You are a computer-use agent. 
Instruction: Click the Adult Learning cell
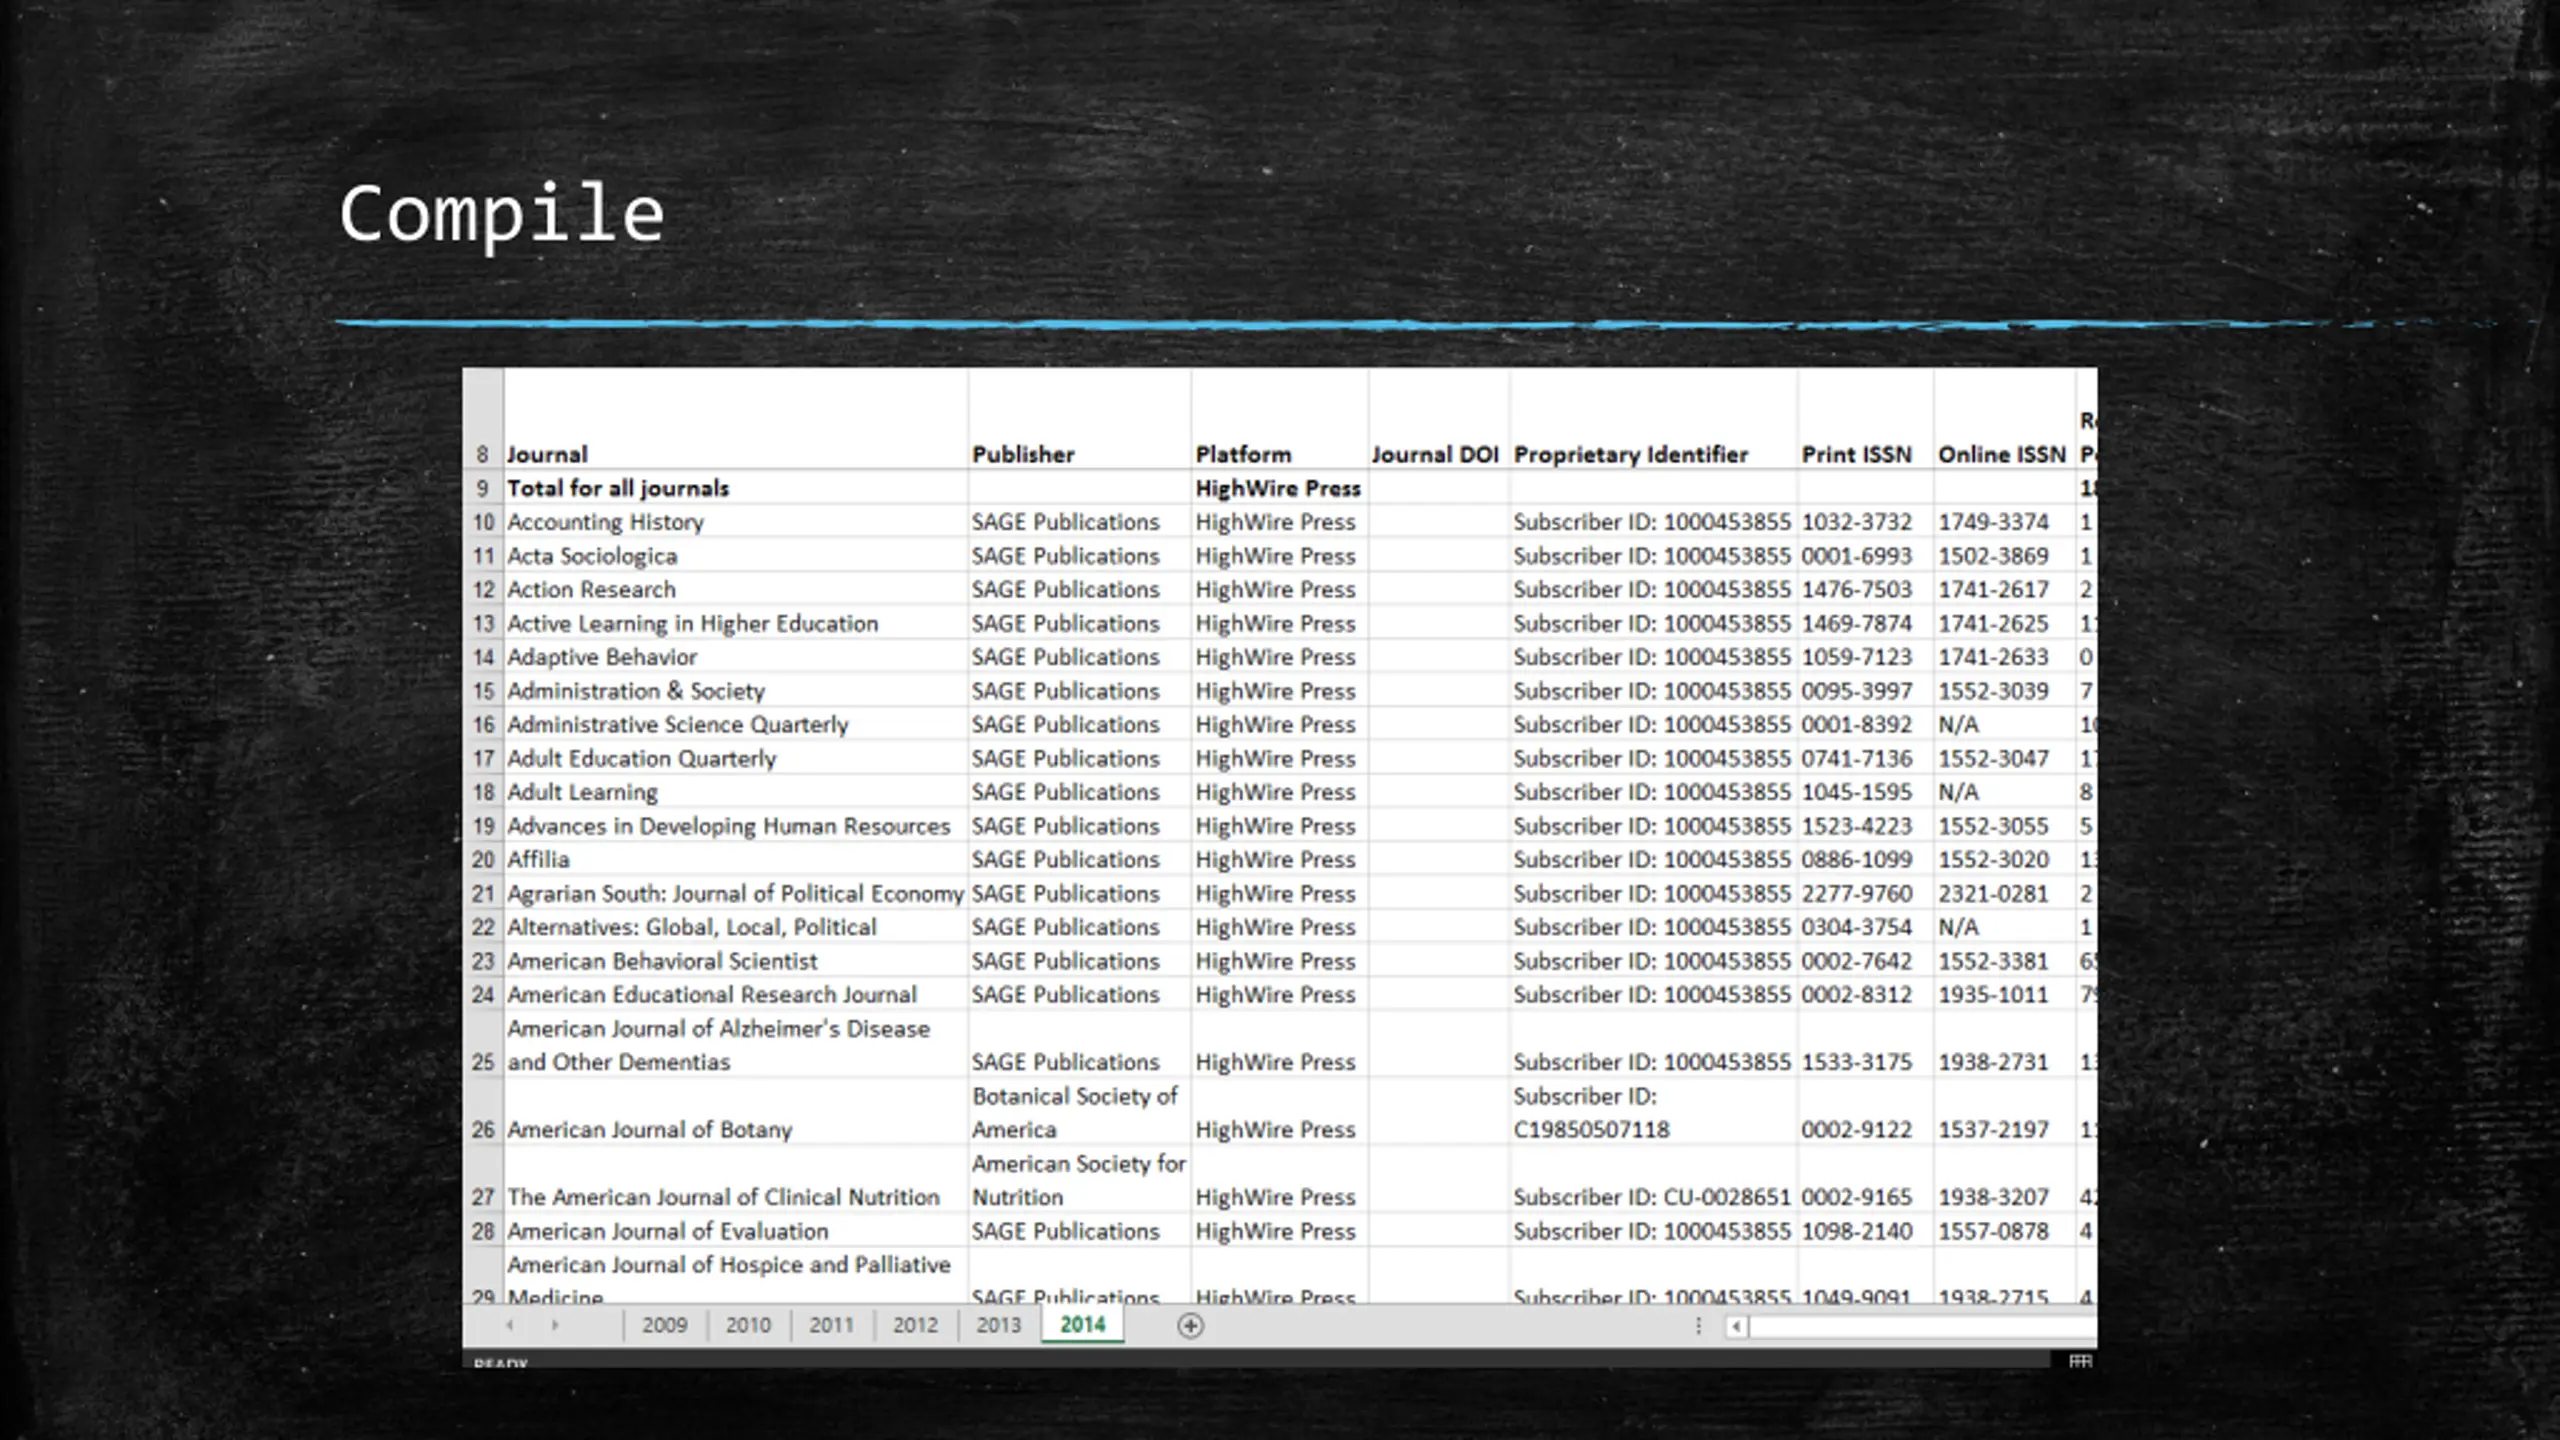tap(735, 792)
